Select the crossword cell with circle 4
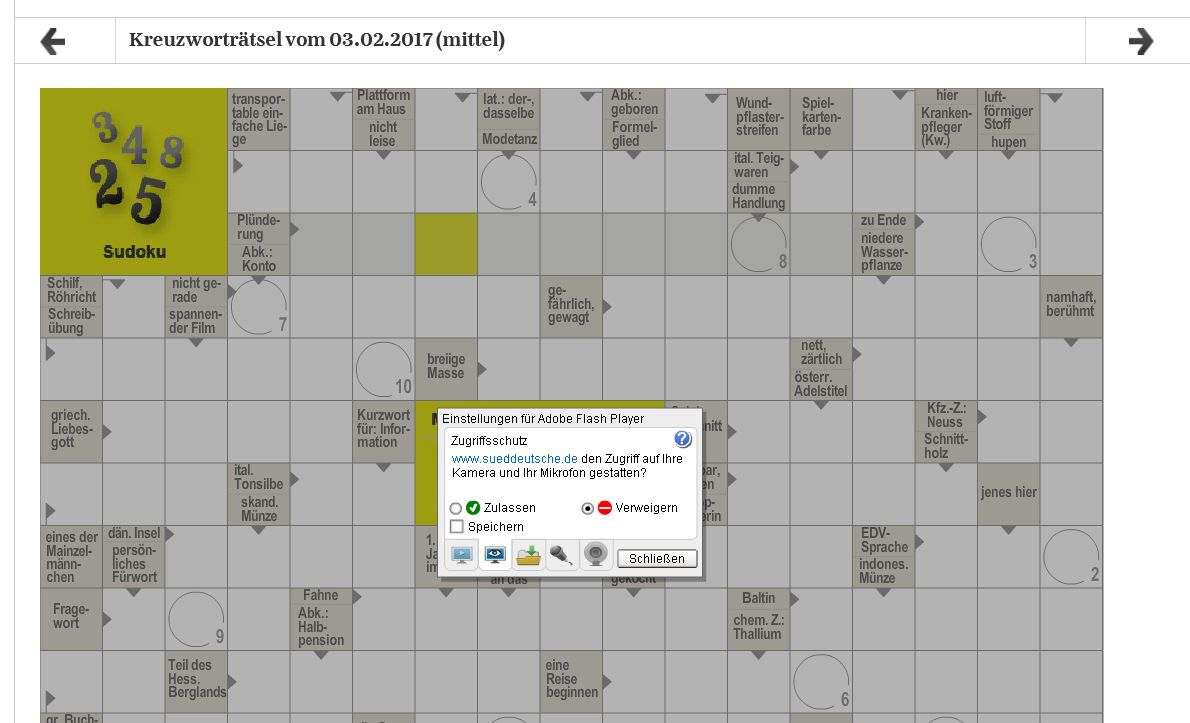This screenshot has height=723, width=1190. [508, 182]
